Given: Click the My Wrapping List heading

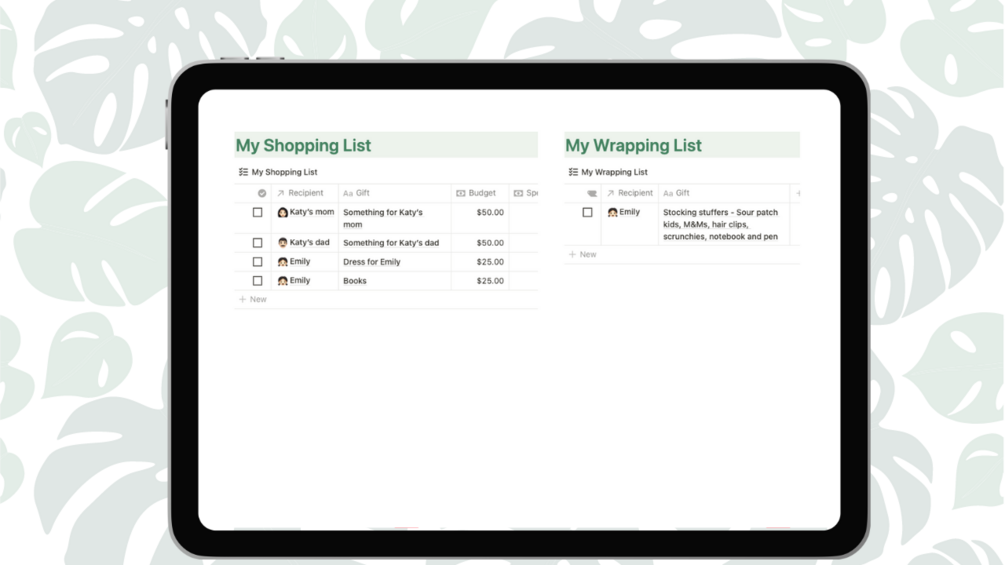Looking at the screenshot, I should pos(633,145).
